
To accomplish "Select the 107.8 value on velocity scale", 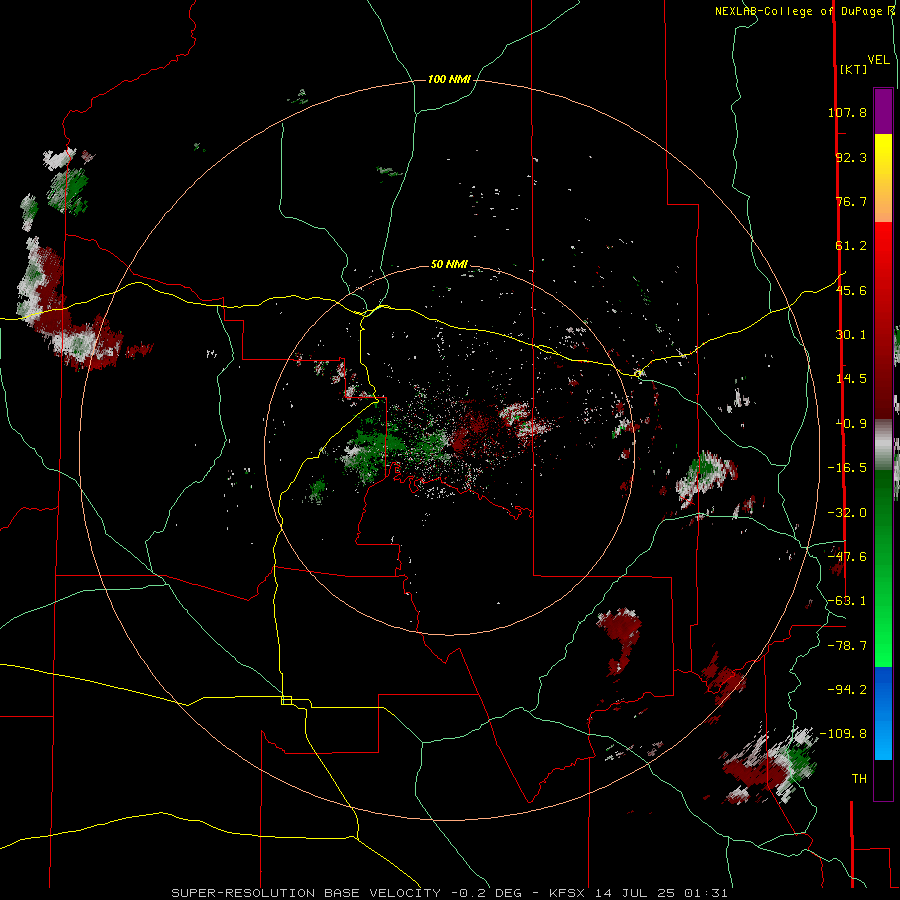I will (847, 112).
